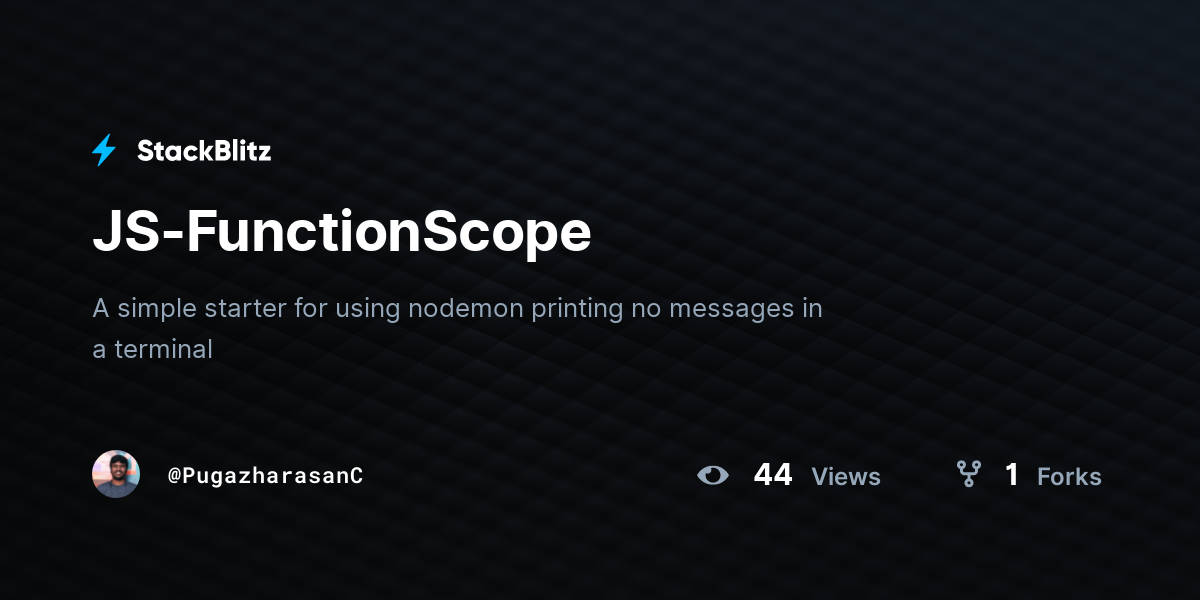Click the StackBlitz wordmark text

(x=204, y=151)
